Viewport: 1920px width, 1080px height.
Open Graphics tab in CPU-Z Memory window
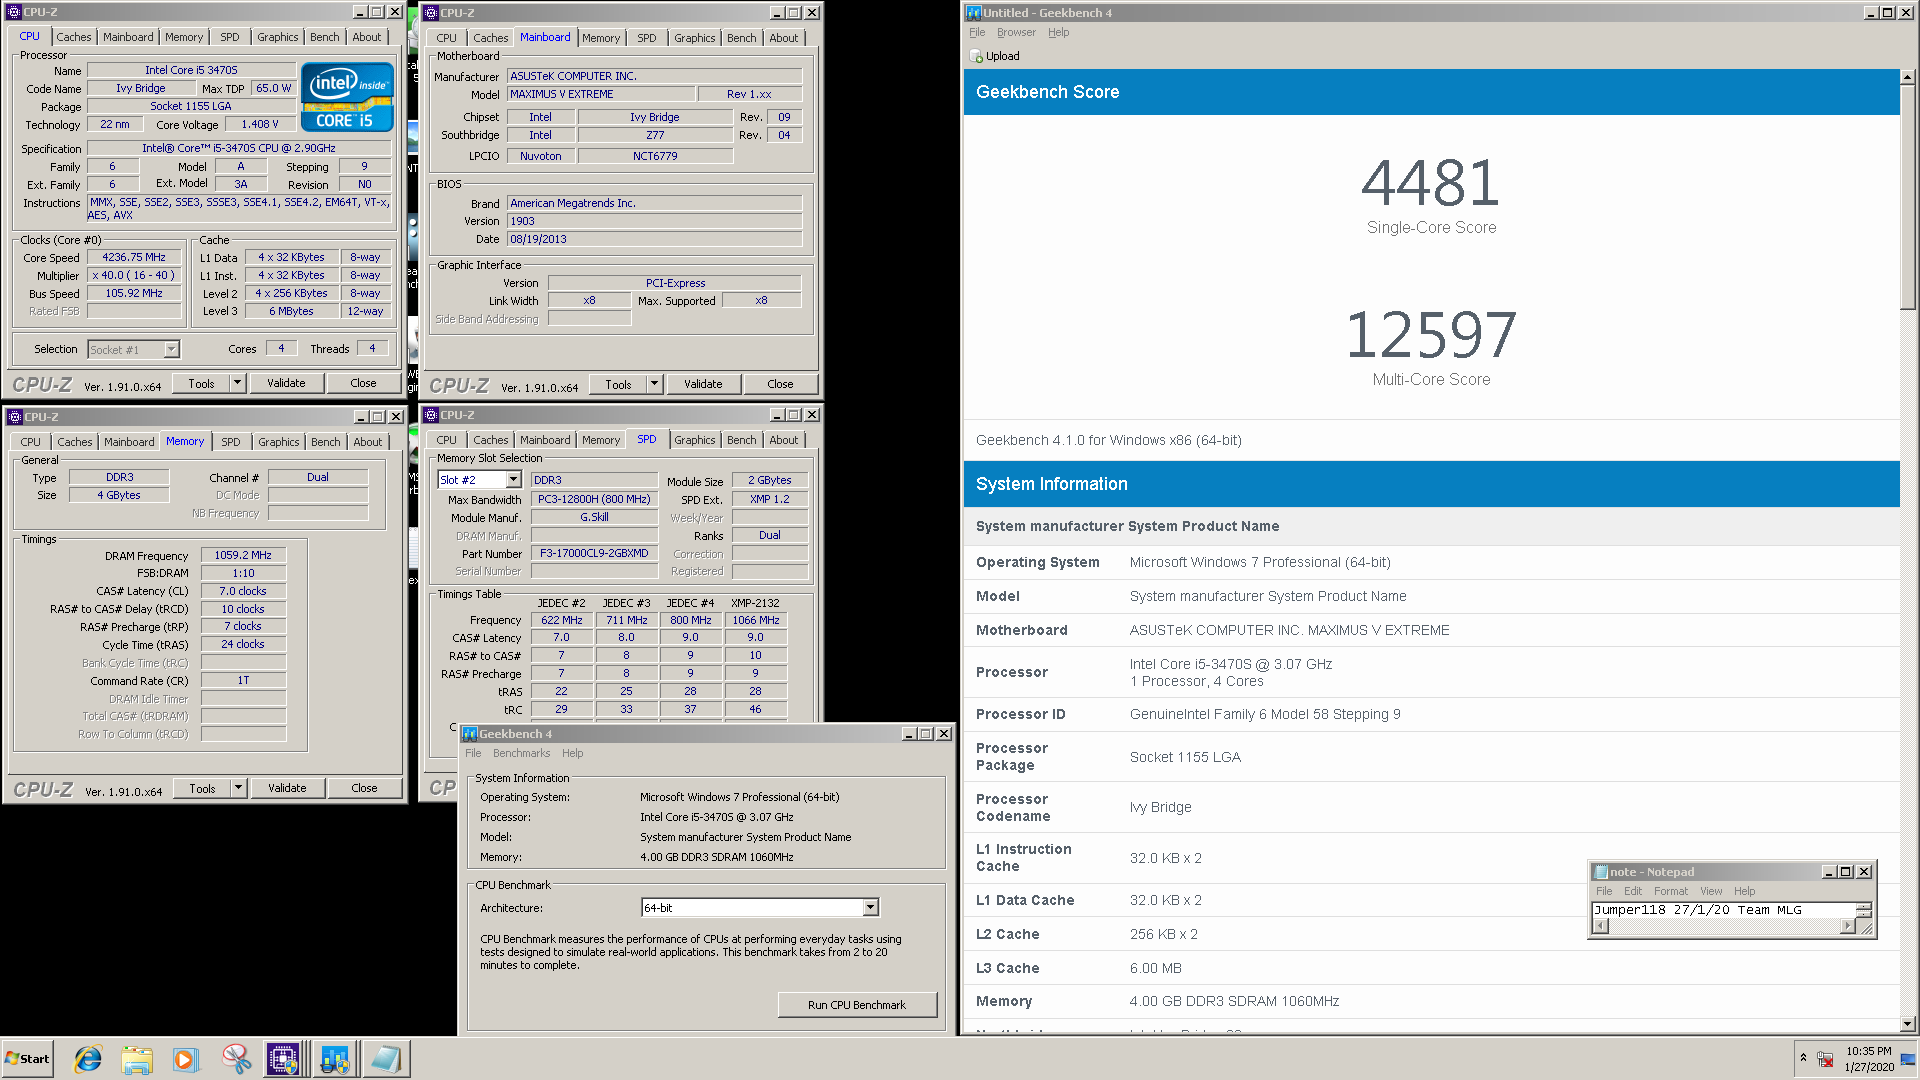[278, 442]
